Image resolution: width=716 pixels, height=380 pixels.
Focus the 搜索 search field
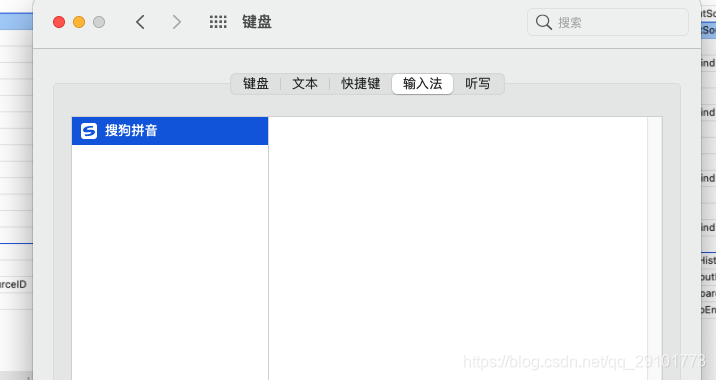pos(608,22)
